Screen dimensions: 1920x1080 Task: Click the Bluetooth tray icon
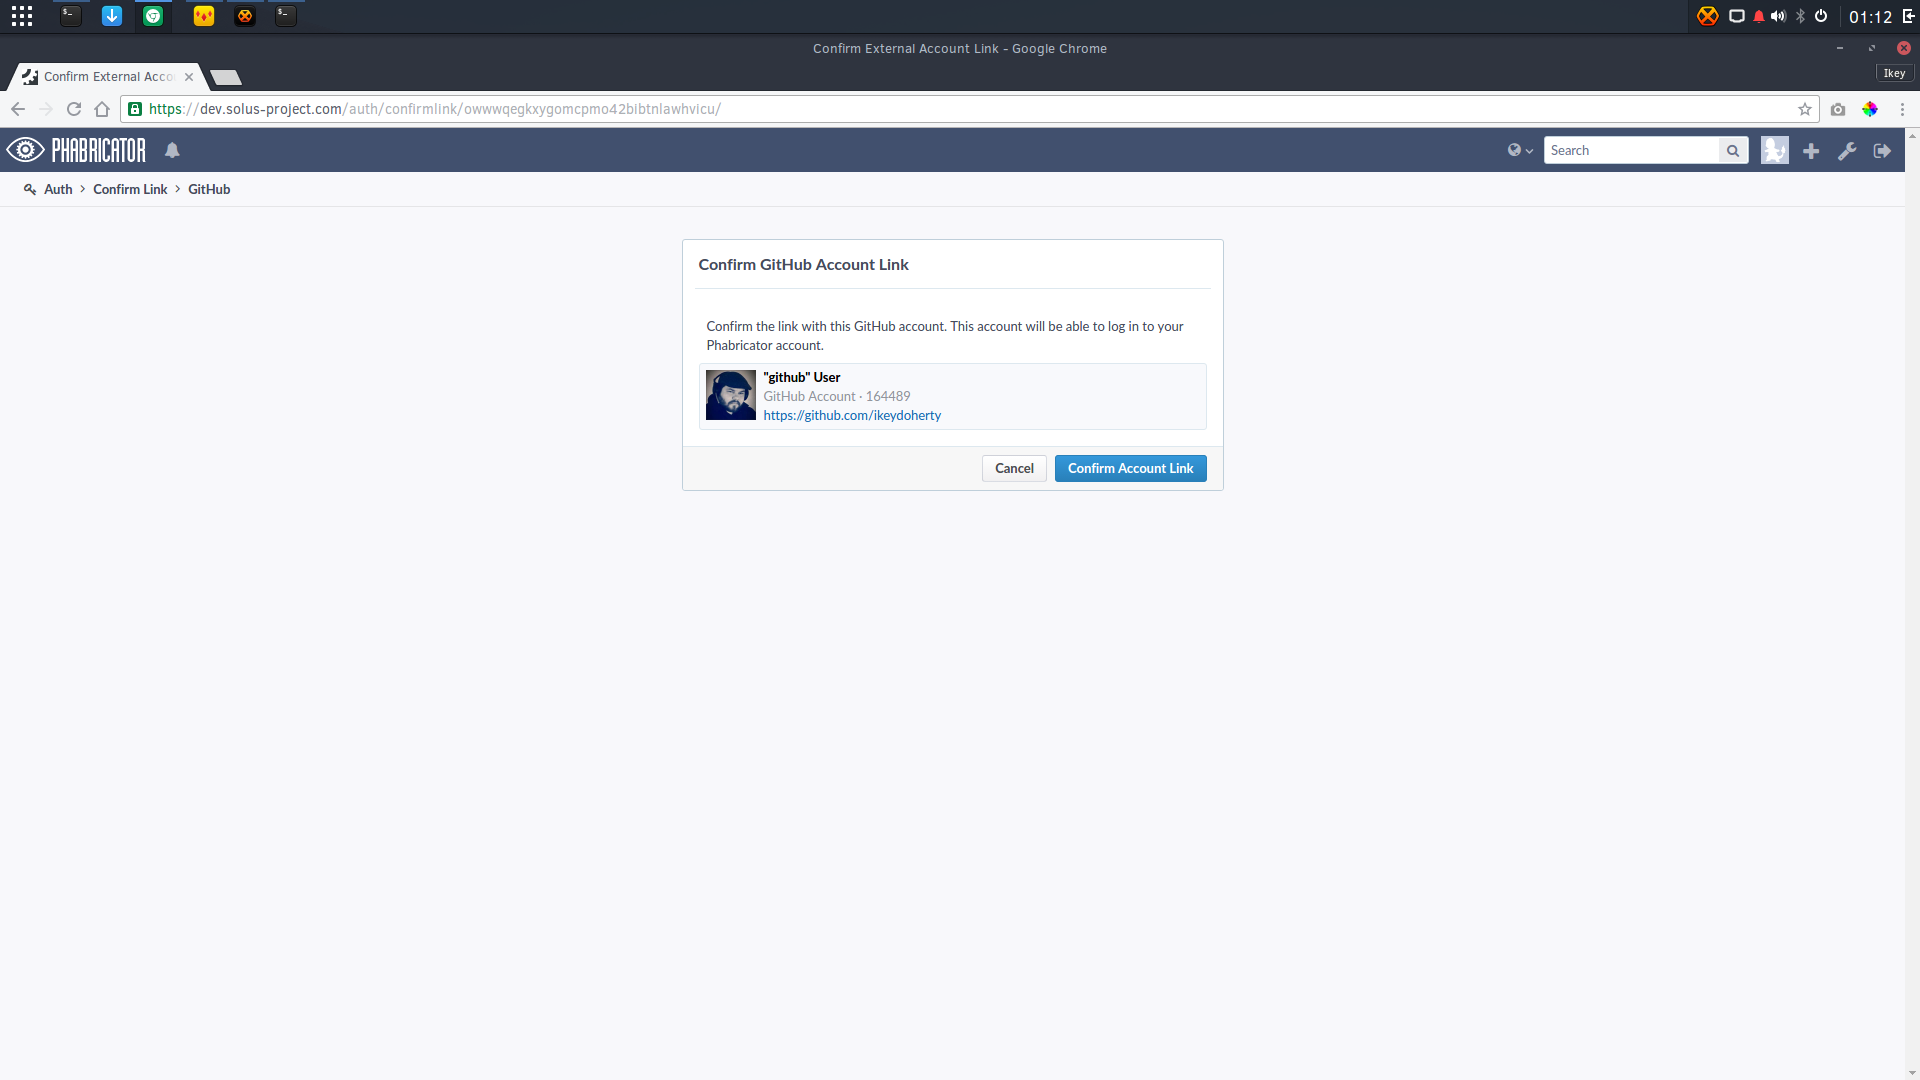pyautogui.click(x=1801, y=16)
